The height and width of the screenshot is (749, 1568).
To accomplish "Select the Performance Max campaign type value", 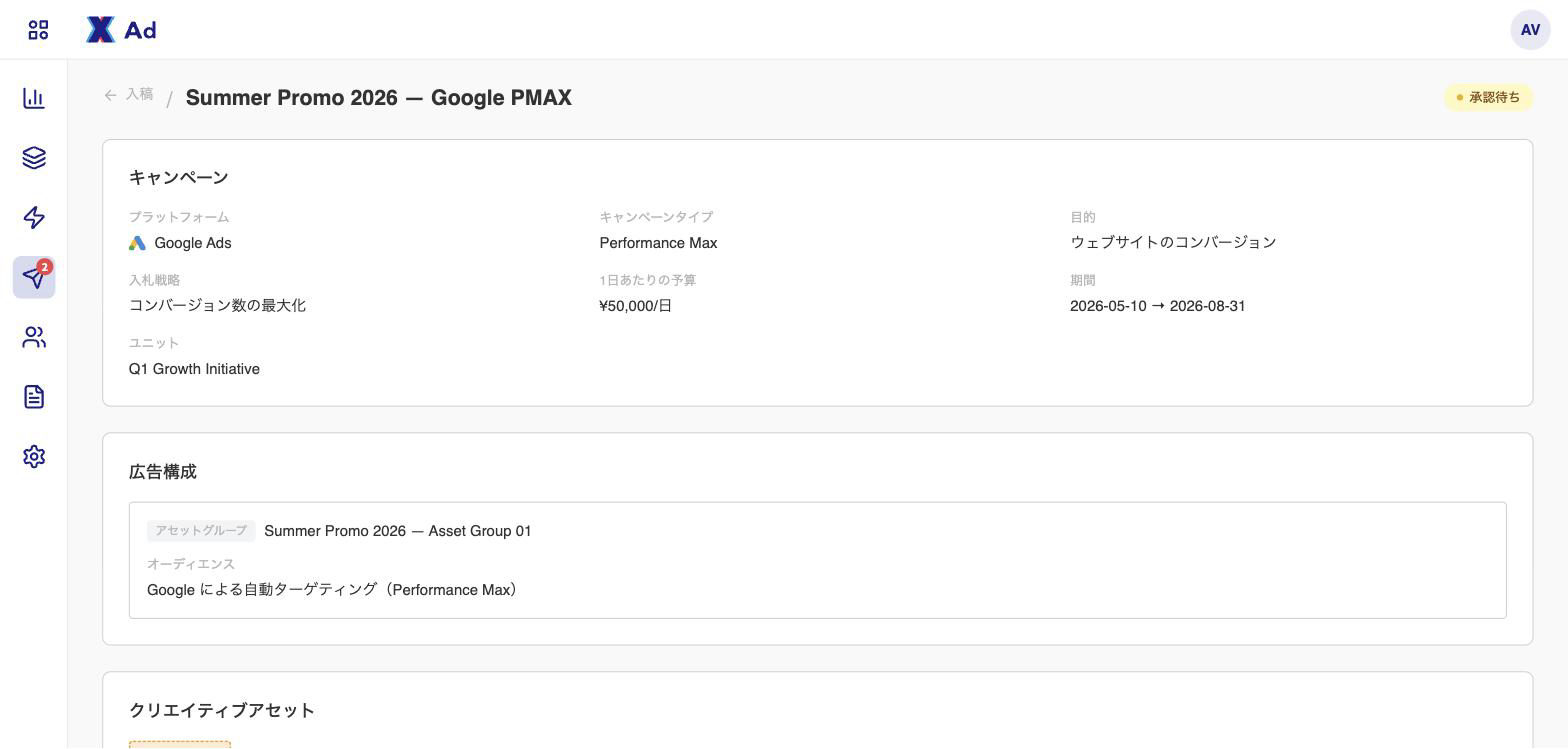I will (658, 243).
